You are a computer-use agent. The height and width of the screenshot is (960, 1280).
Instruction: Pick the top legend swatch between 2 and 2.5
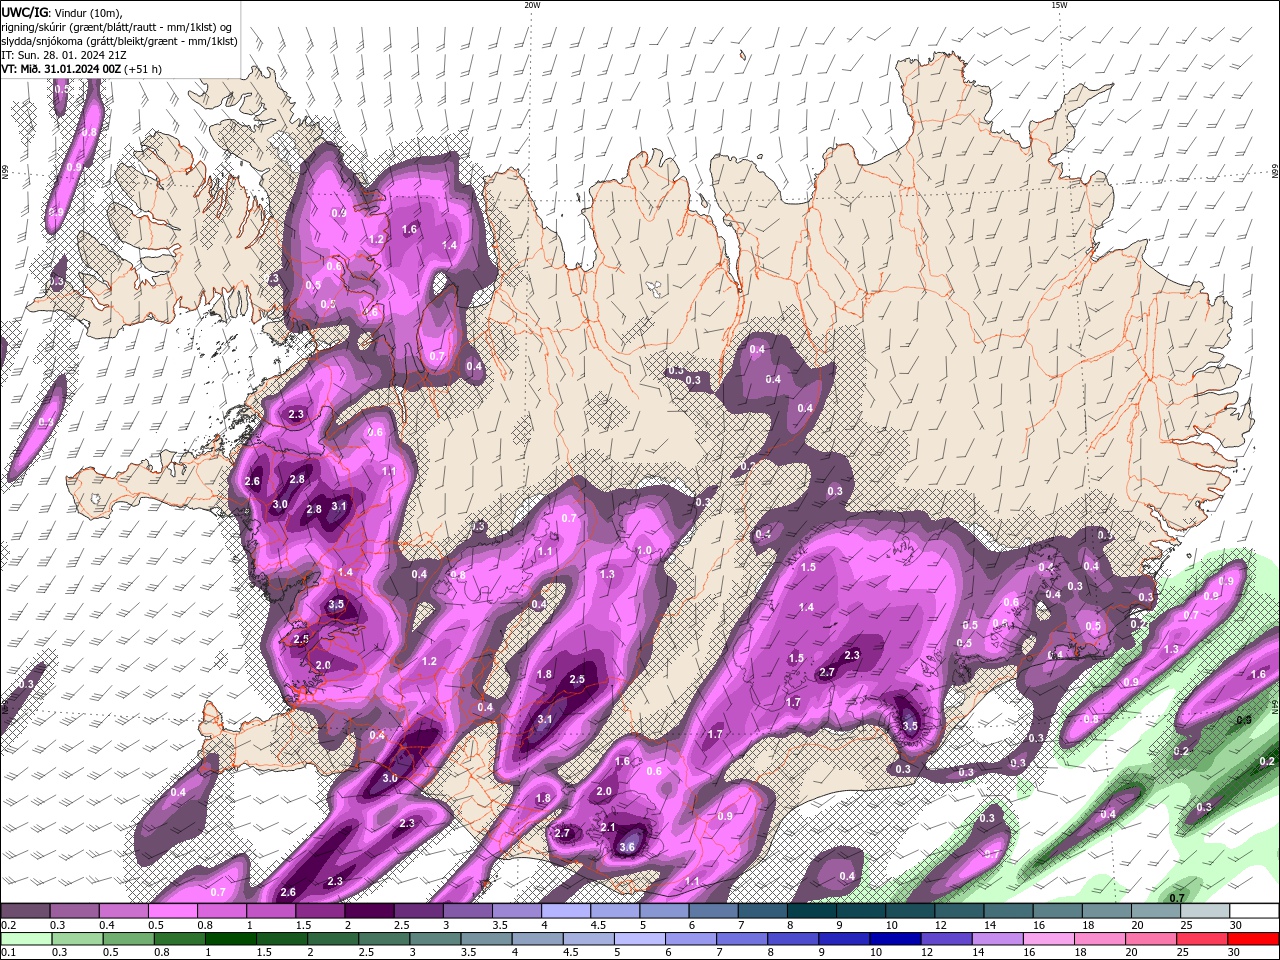pyautogui.click(x=369, y=911)
